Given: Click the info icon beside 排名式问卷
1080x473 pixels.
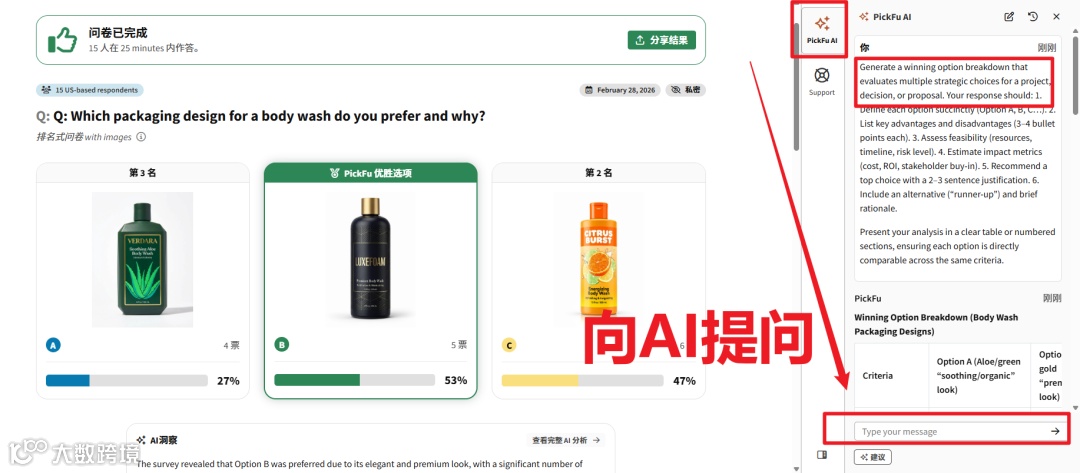Looking at the screenshot, I should pyautogui.click(x=141, y=137).
